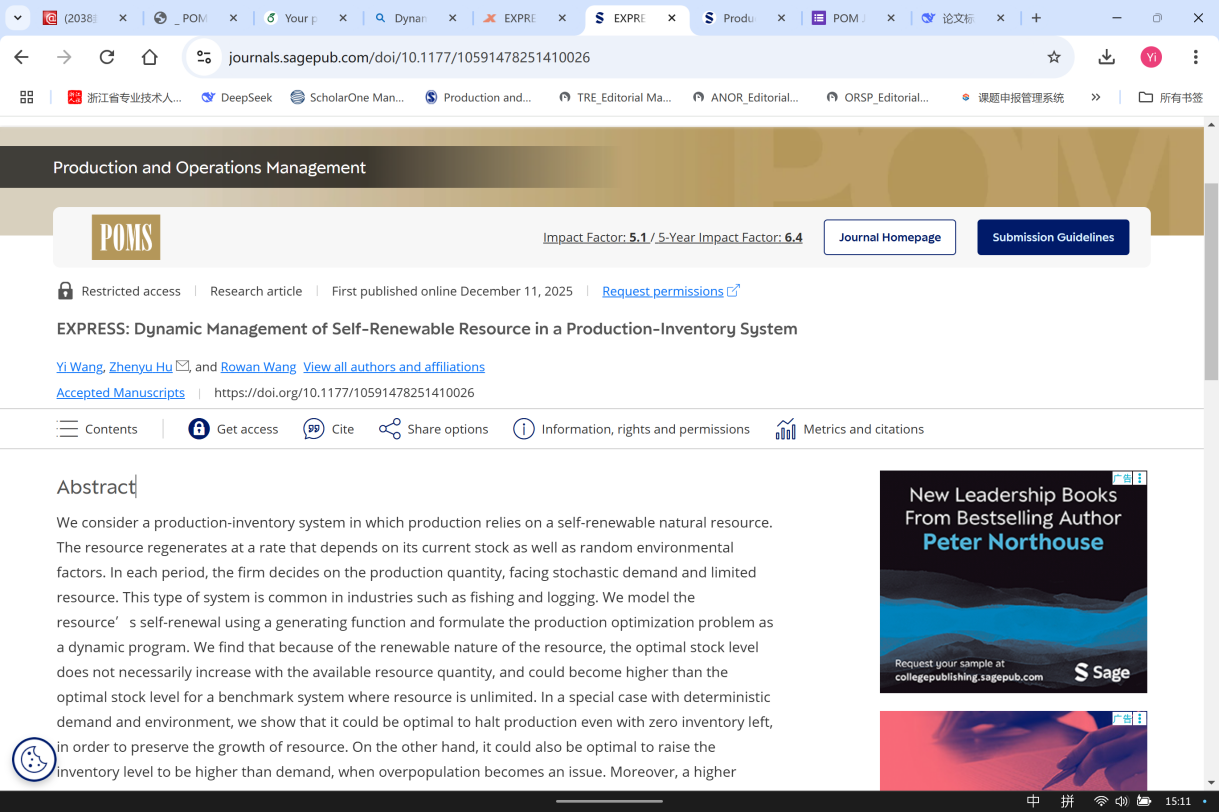1219x812 pixels.
Task: Click the browser address bar URL
Action: point(409,57)
